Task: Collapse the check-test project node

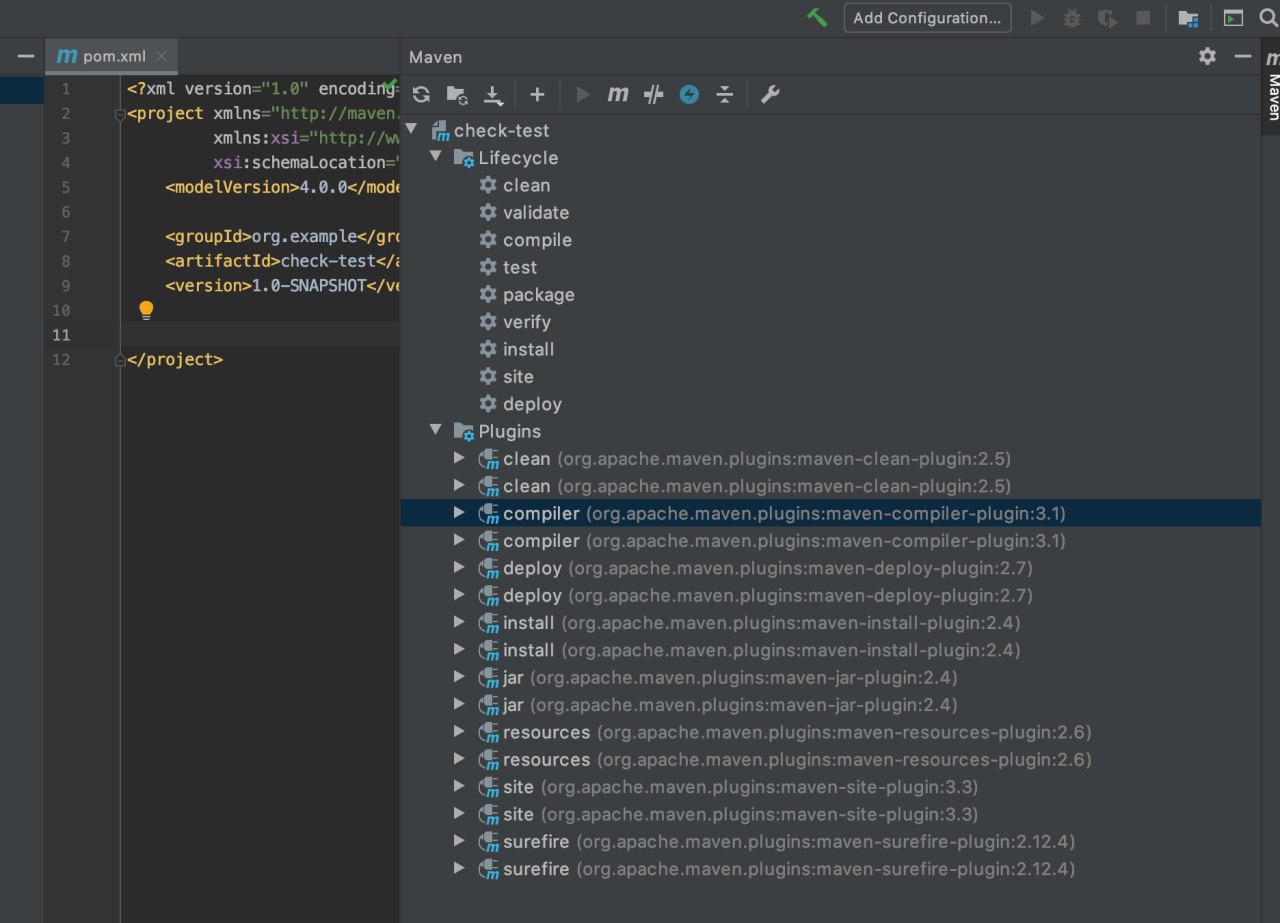Action: click(x=411, y=130)
